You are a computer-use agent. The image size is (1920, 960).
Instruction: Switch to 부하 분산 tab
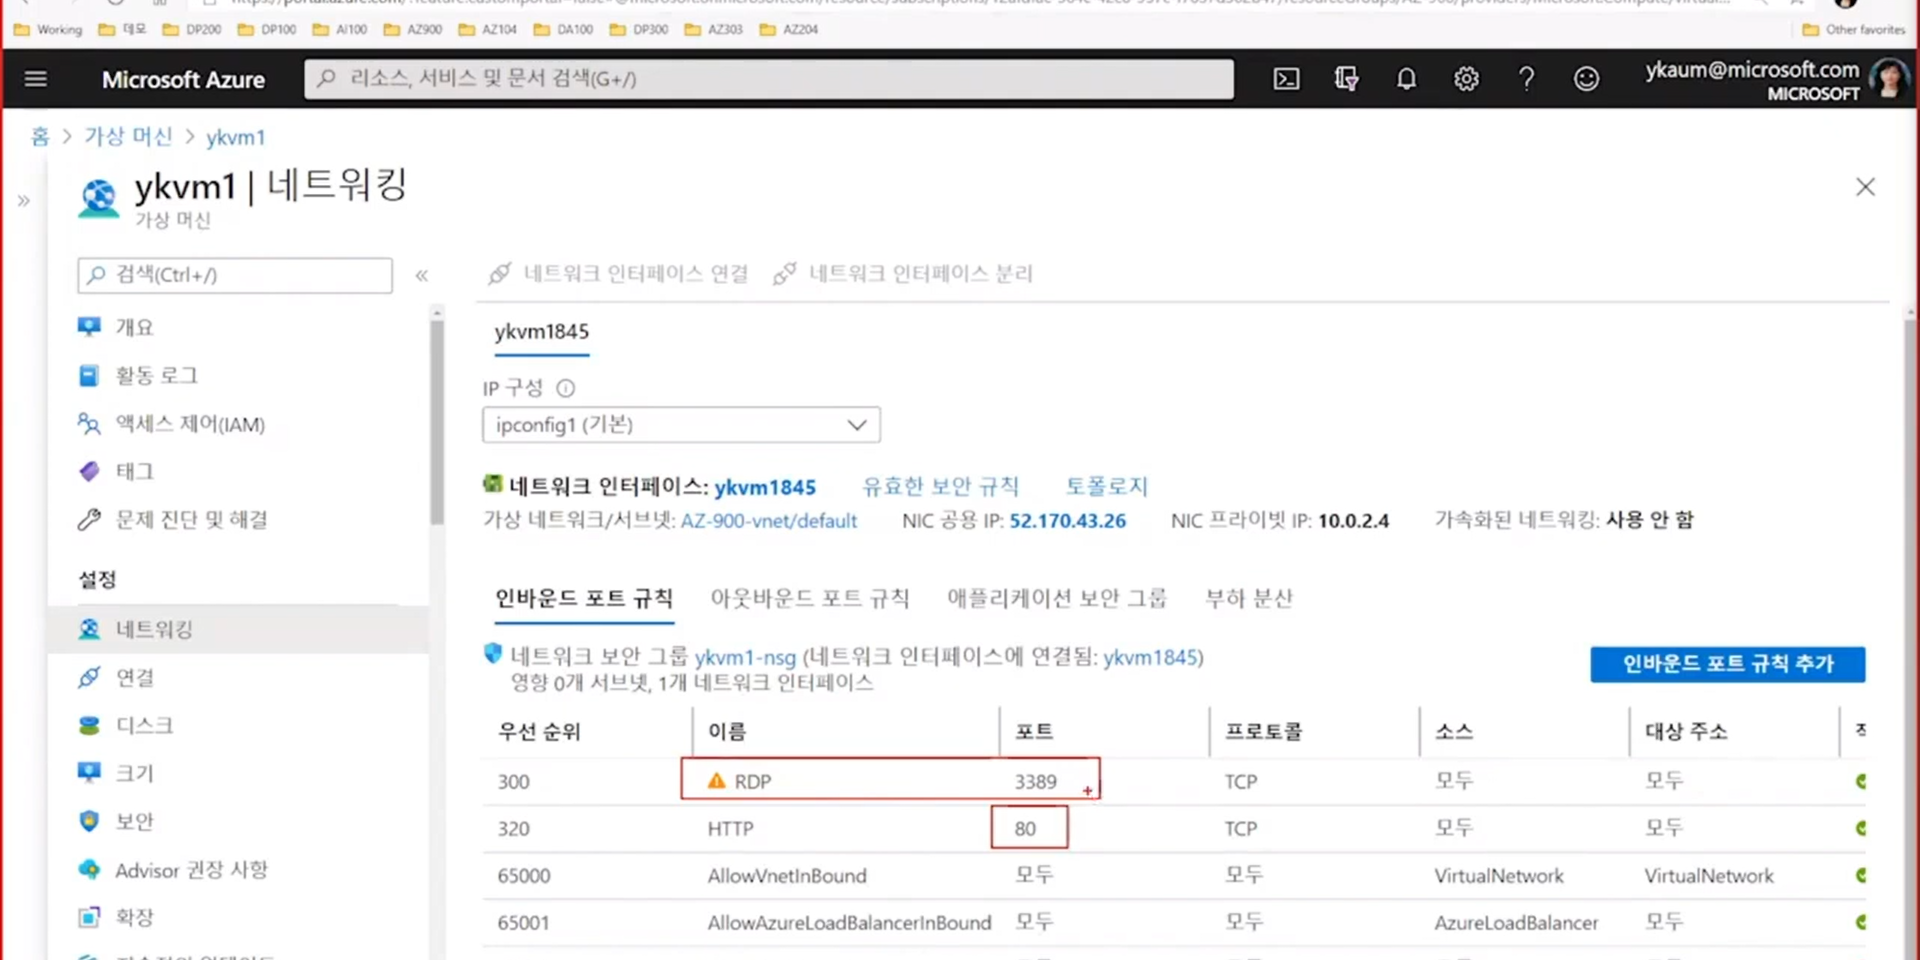pyautogui.click(x=1249, y=598)
